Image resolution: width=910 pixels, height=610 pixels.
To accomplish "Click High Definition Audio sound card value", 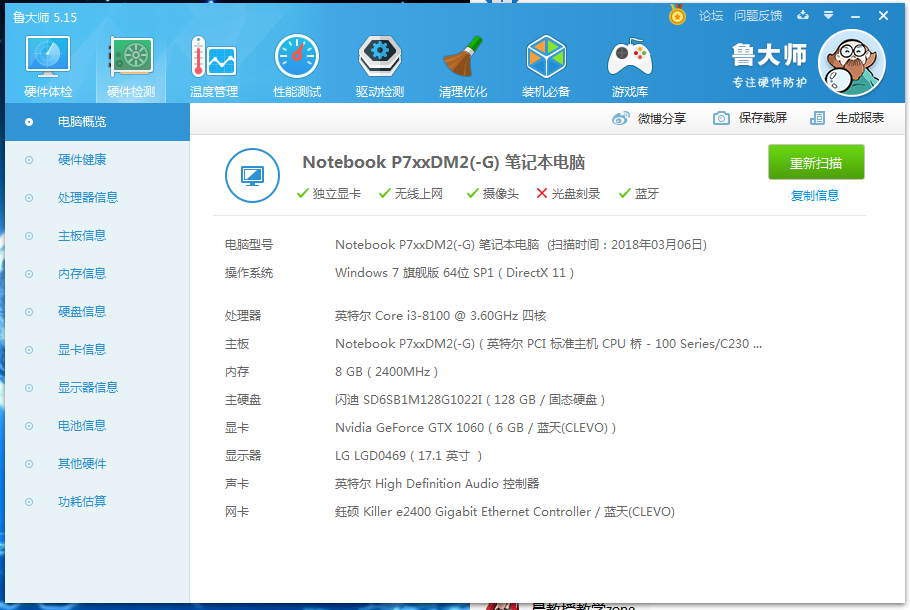I will point(437,483).
